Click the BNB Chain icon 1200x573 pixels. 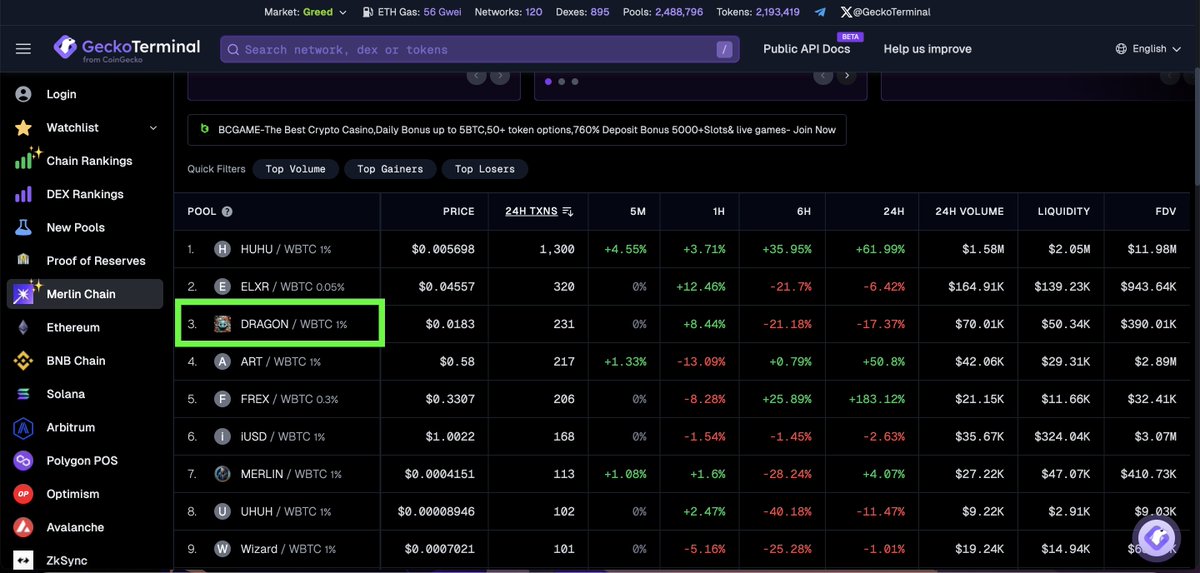click(24, 361)
